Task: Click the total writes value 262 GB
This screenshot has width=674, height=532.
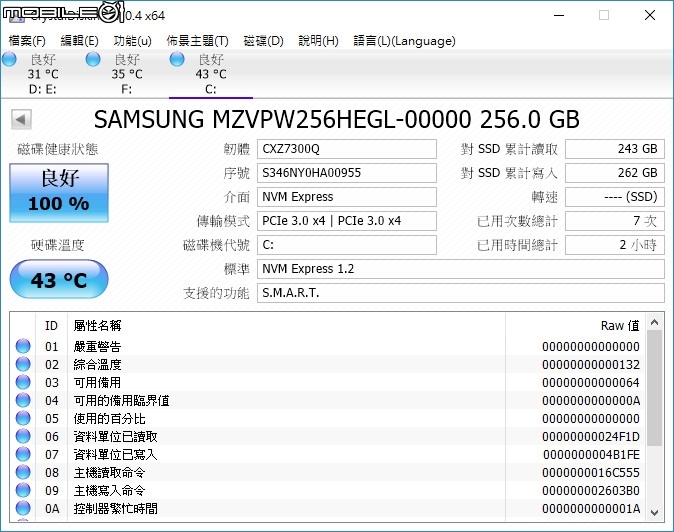Action: tap(615, 173)
